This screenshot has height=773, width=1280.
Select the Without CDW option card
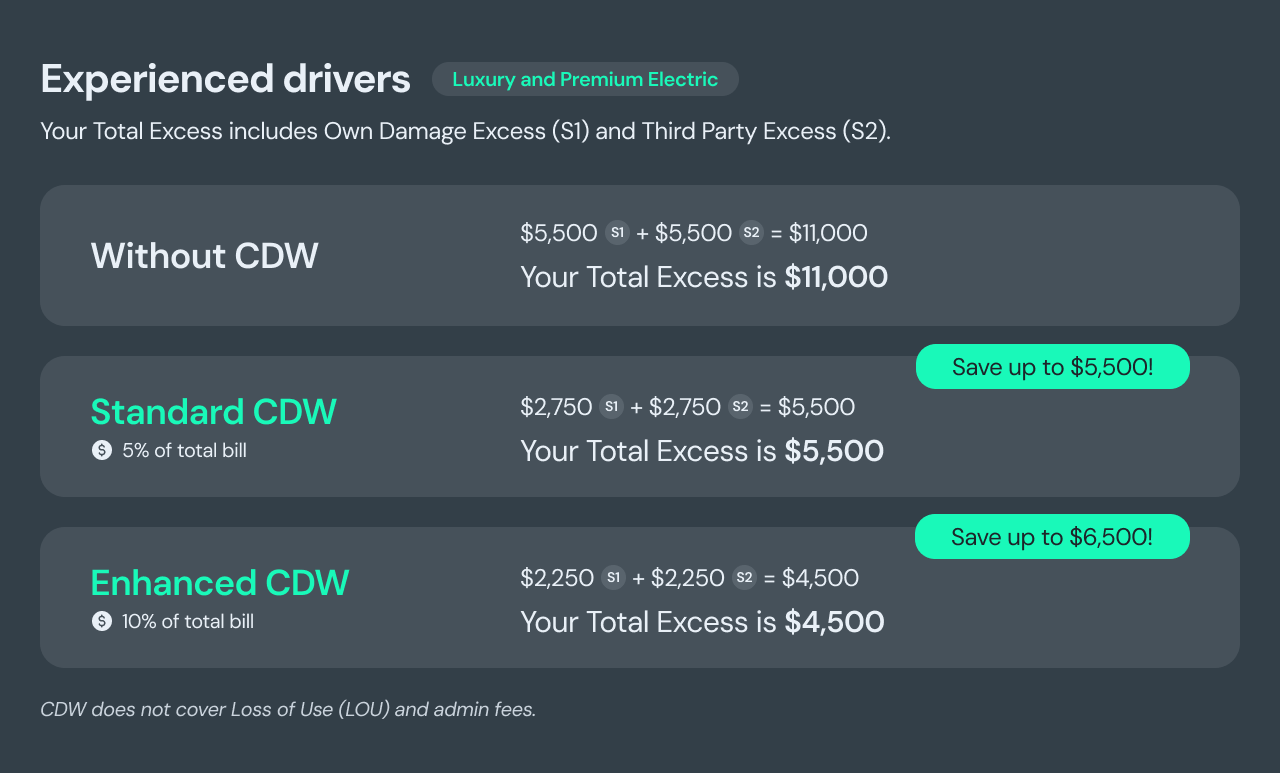(640, 255)
